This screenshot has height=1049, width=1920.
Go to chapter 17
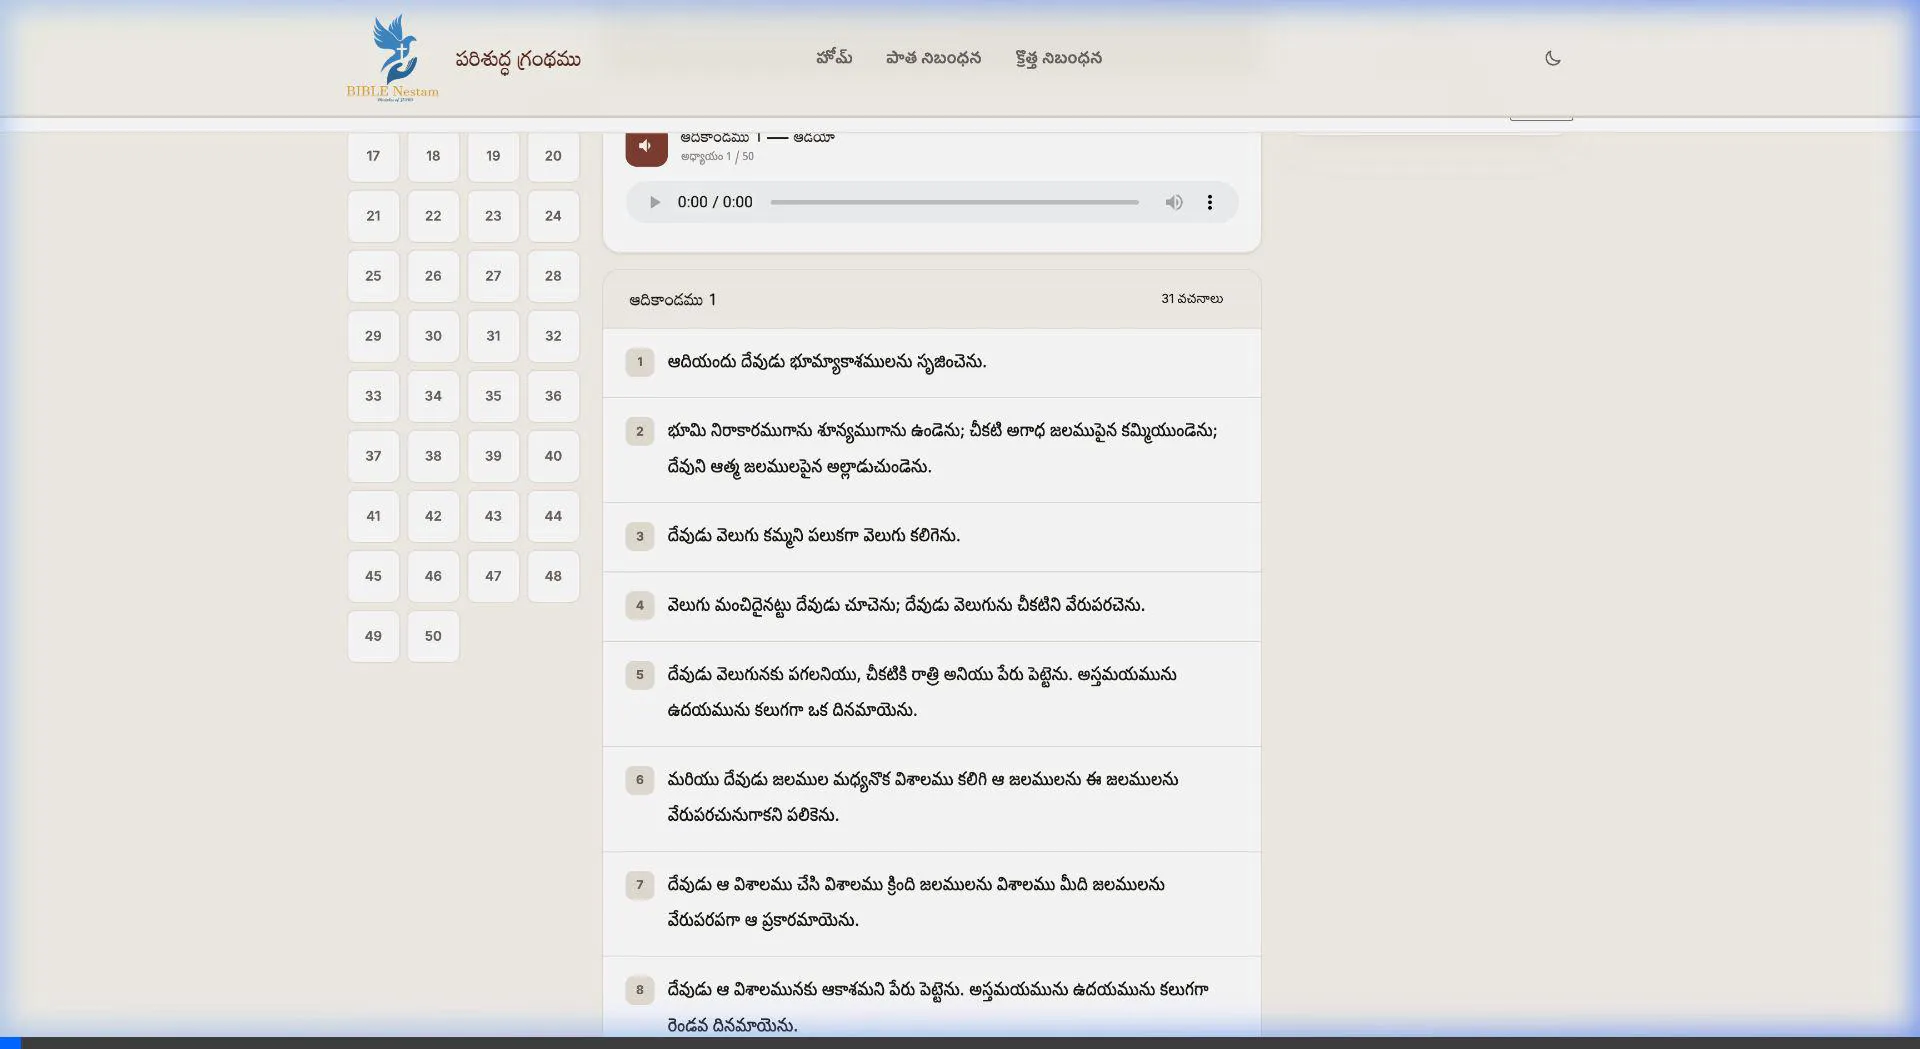click(x=373, y=156)
